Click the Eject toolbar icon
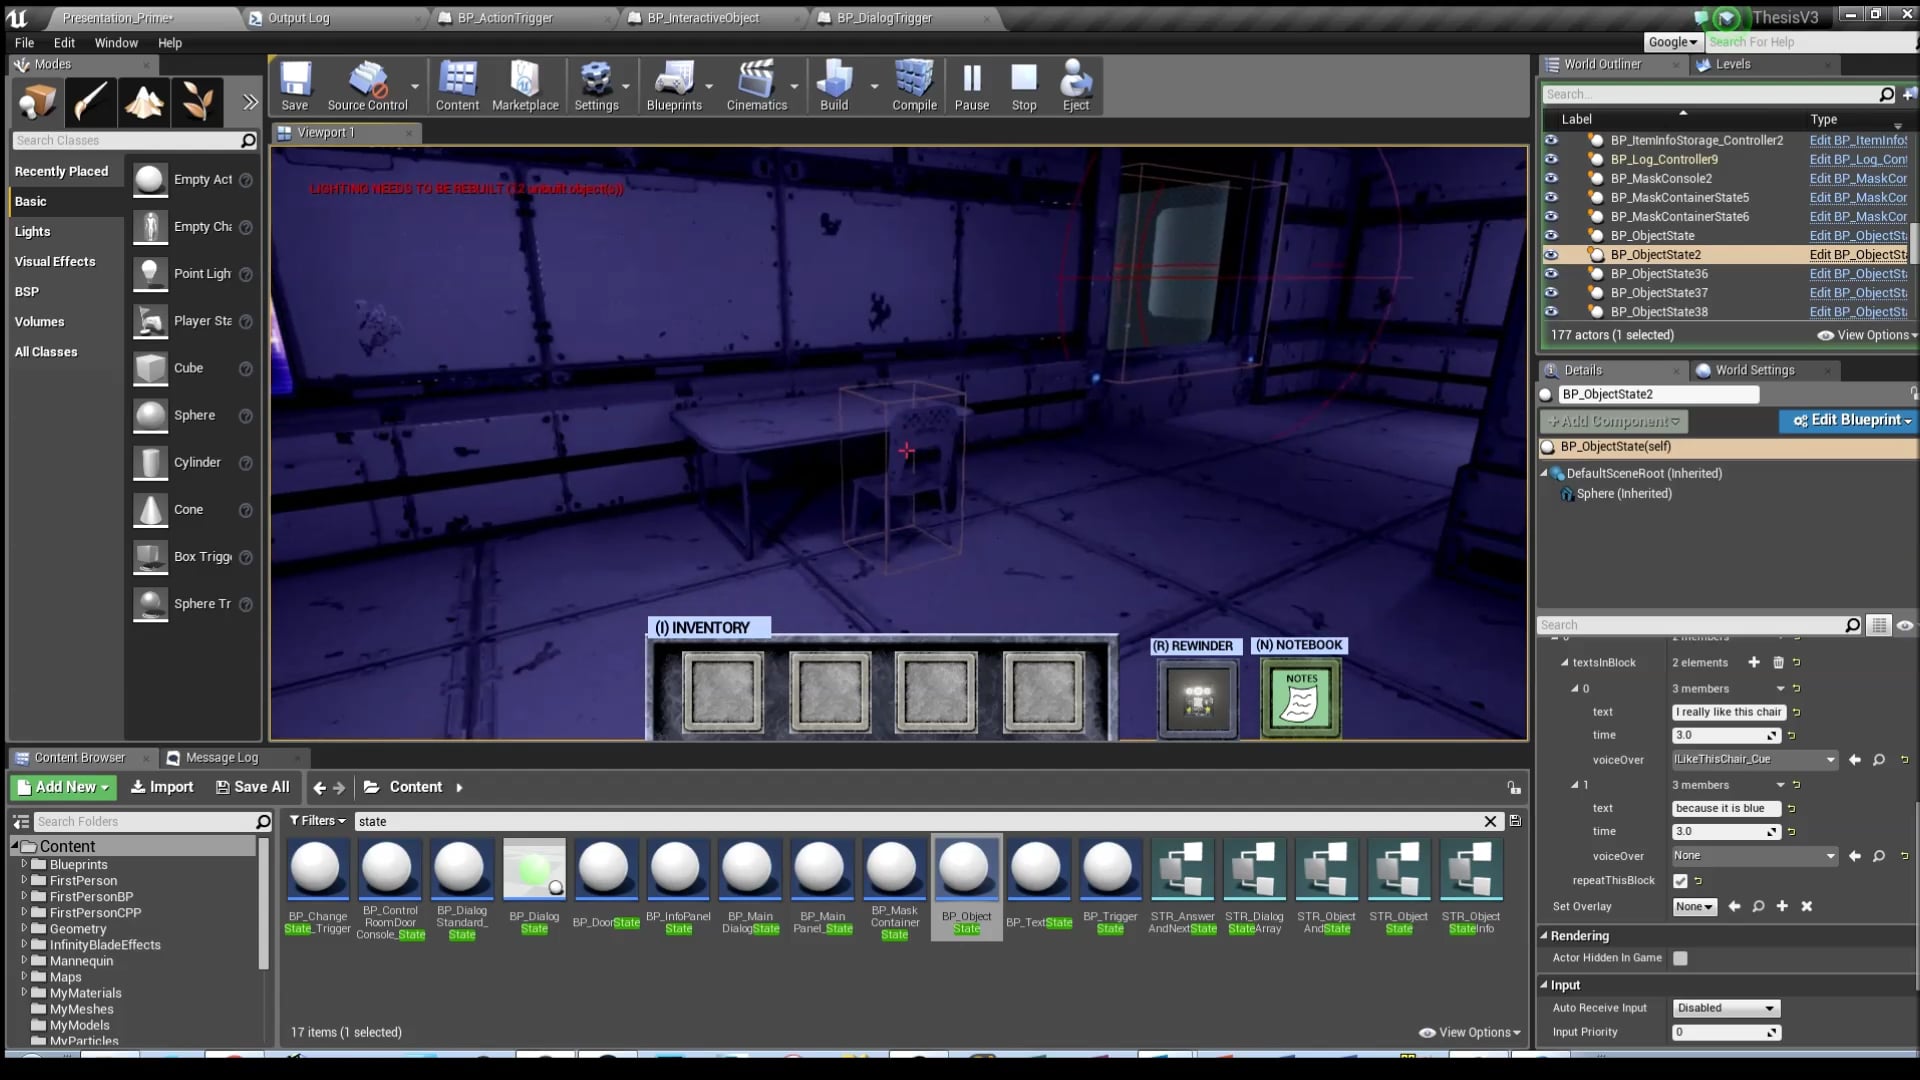The width and height of the screenshot is (1920, 1080). pyautogui.click(x=1076, y=86)
